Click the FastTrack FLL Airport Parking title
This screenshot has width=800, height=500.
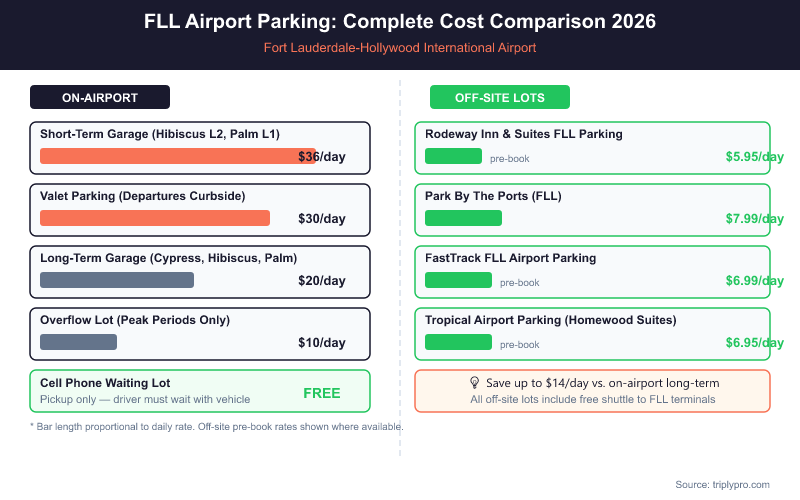(x=510, y=258)
